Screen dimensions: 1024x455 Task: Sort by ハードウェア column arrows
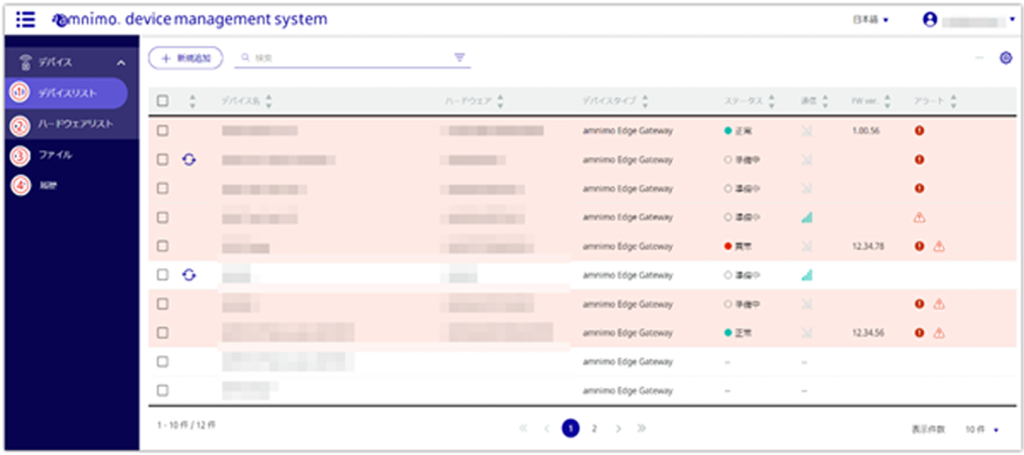[x=500, y=101]
